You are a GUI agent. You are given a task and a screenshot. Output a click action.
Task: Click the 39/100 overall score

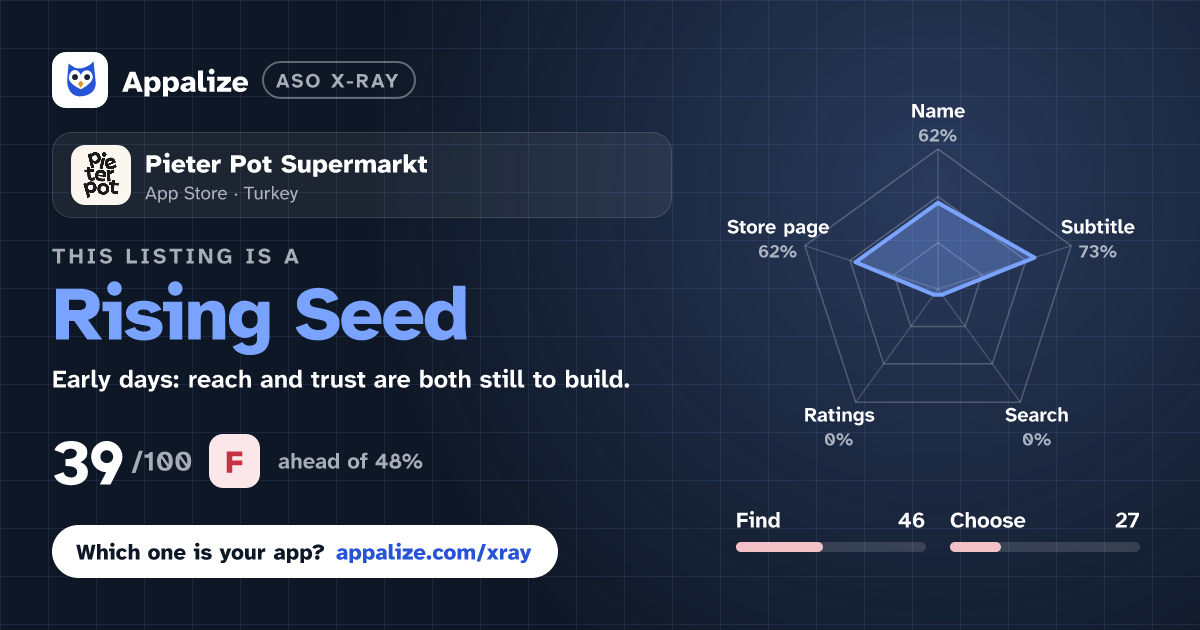122,462
